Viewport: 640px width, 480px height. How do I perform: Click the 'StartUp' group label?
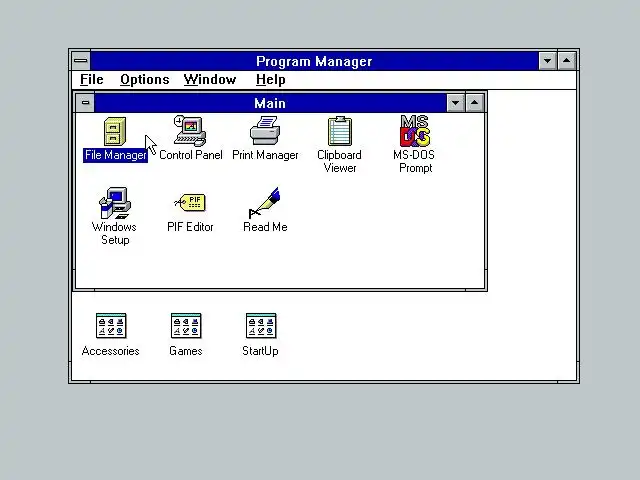click(260, 351)
